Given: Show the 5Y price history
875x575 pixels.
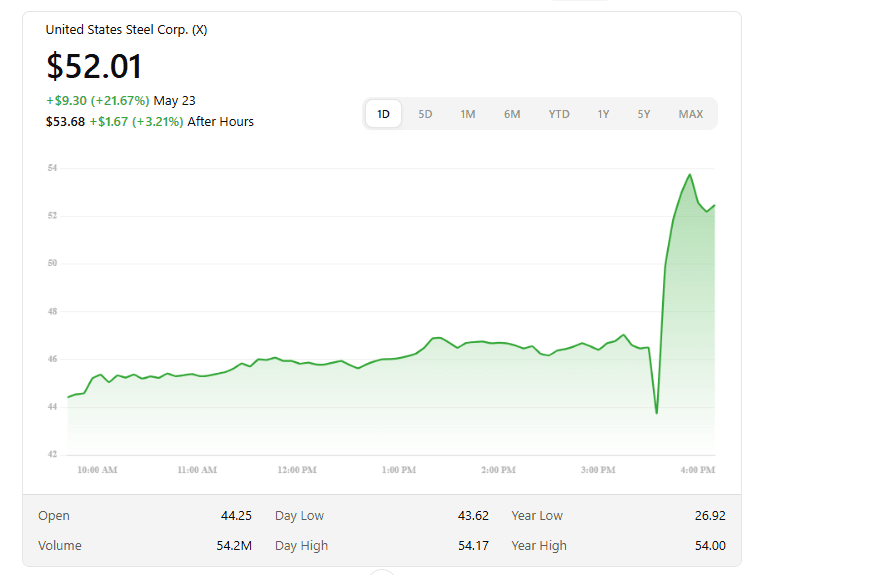Looking at the screenshot, I should click(644, 114).
